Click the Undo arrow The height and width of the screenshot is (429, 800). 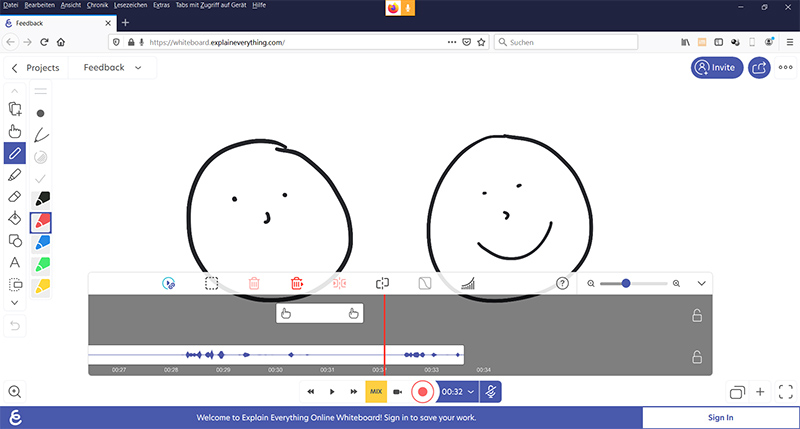click(15, 325)
